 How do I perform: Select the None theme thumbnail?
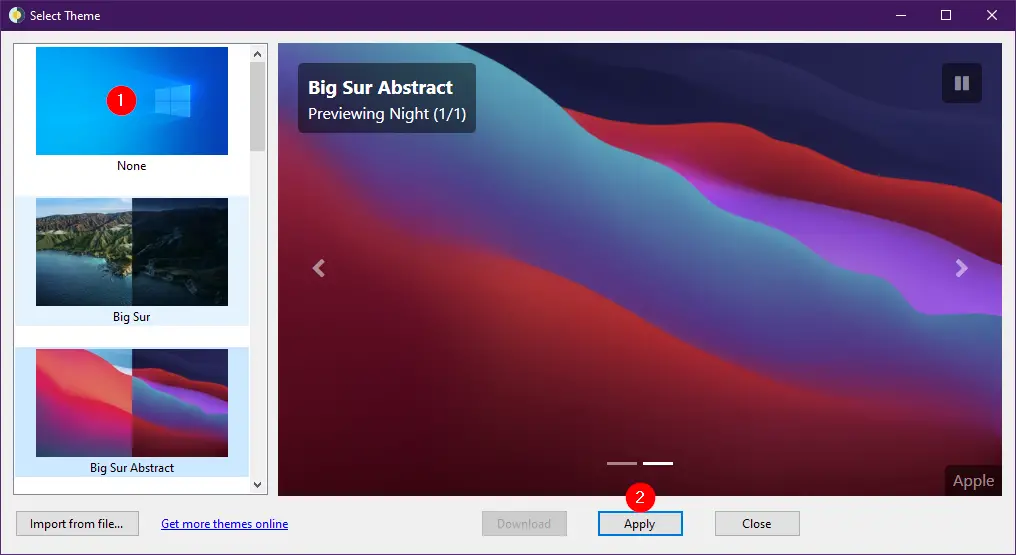pos(132,101)
